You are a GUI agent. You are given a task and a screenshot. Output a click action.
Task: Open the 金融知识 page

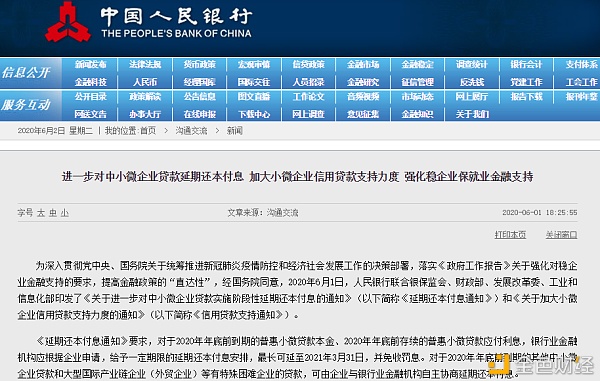417,114
